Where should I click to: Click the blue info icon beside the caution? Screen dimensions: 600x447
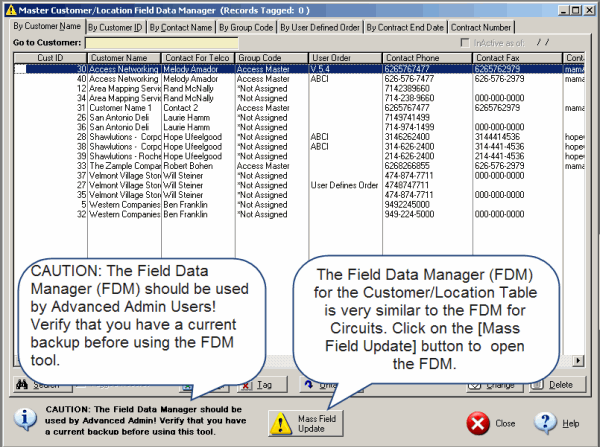pyautogui.click(x=25, y=419)
